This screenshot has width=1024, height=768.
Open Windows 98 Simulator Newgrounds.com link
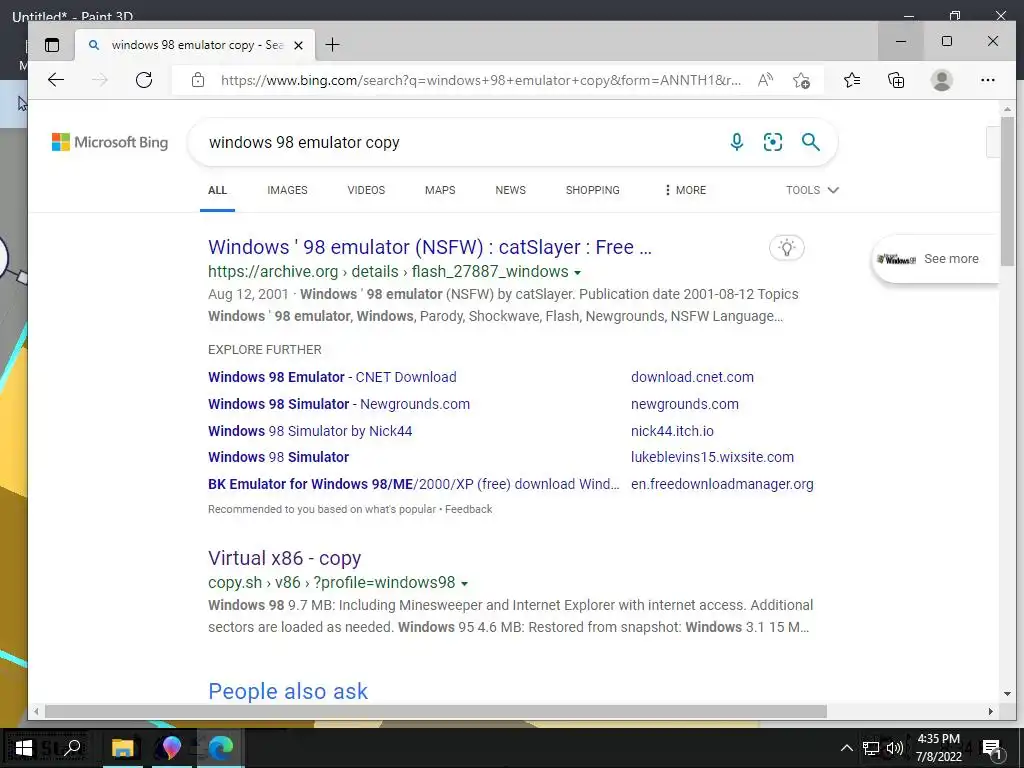coord(339,404)
